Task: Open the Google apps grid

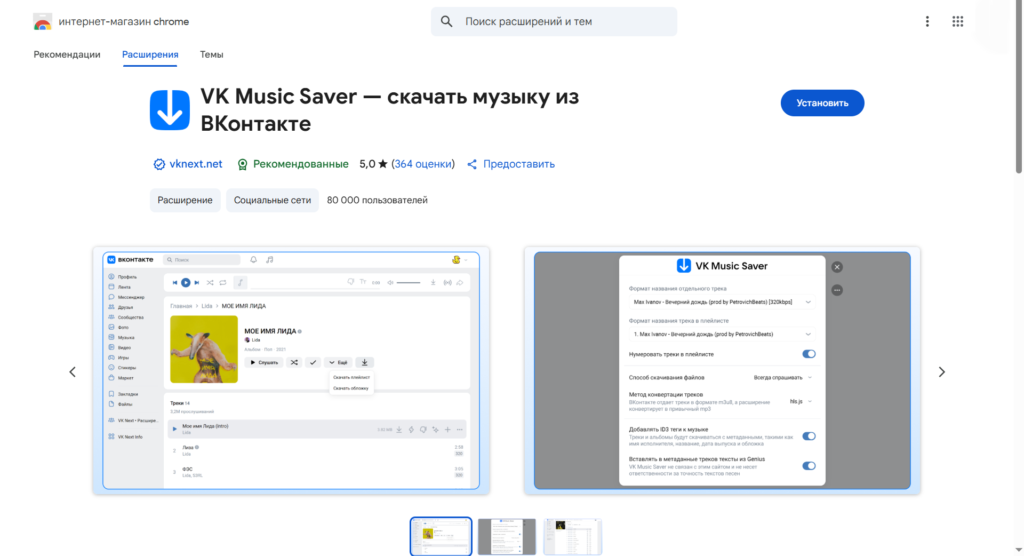Action: point(957,22)
